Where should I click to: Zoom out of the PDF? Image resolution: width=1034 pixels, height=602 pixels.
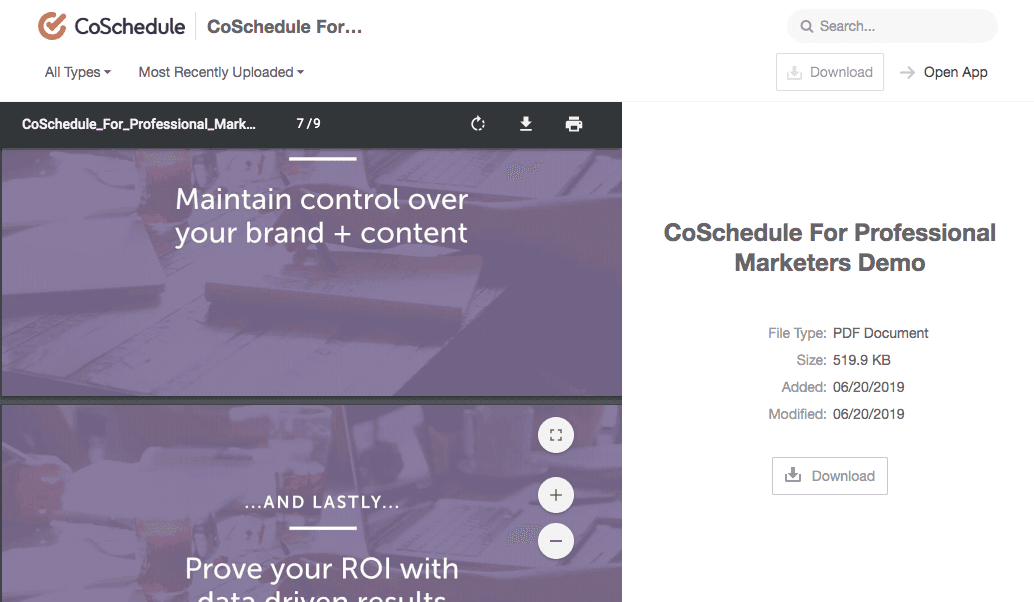coord(556,541)
